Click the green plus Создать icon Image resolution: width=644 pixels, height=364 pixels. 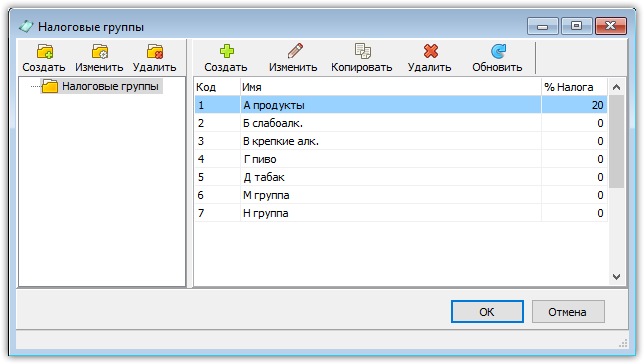(226, 51)
